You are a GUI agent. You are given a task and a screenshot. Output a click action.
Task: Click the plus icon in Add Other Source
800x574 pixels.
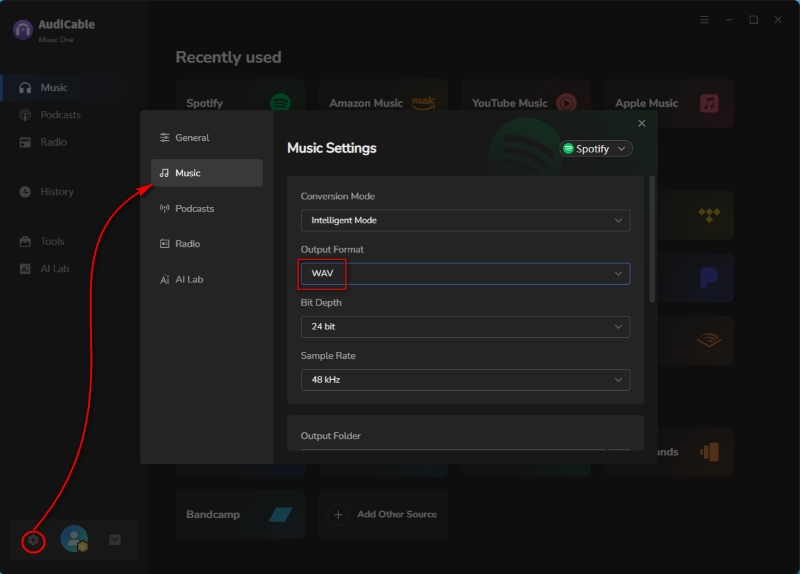[338, 515]
